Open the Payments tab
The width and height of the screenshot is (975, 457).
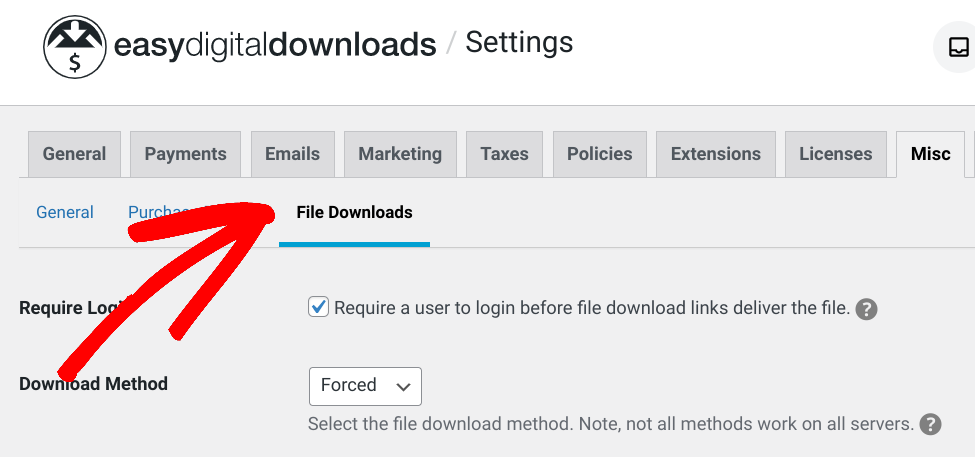pos(185,154)
